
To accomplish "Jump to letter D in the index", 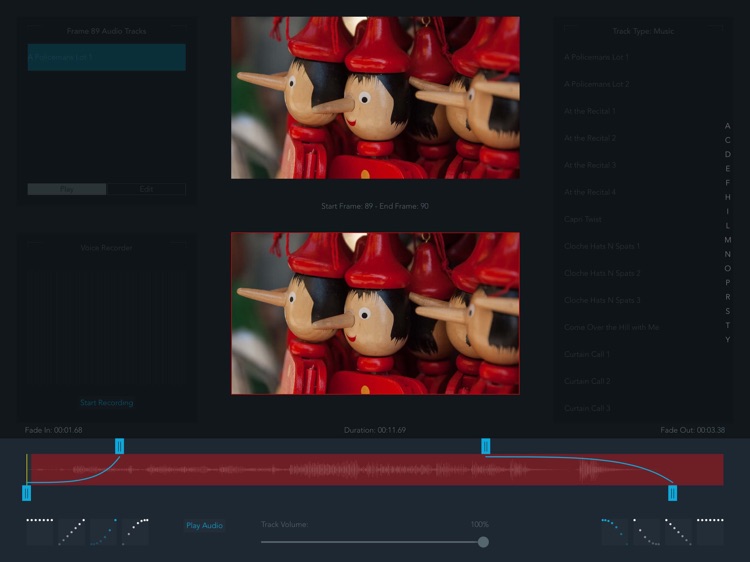I will click(x=728, y=154).
